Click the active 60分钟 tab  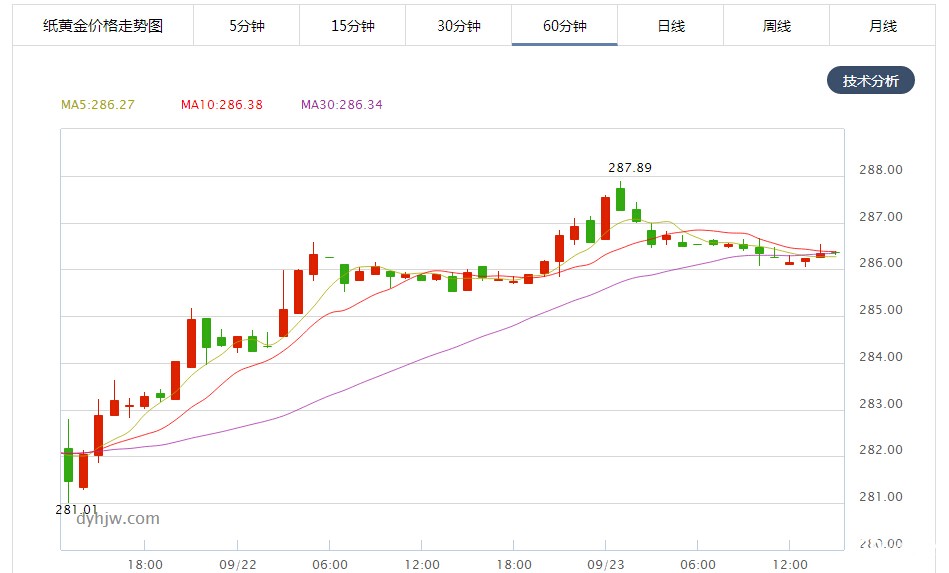pyautogui.click(x=564, y=26)
